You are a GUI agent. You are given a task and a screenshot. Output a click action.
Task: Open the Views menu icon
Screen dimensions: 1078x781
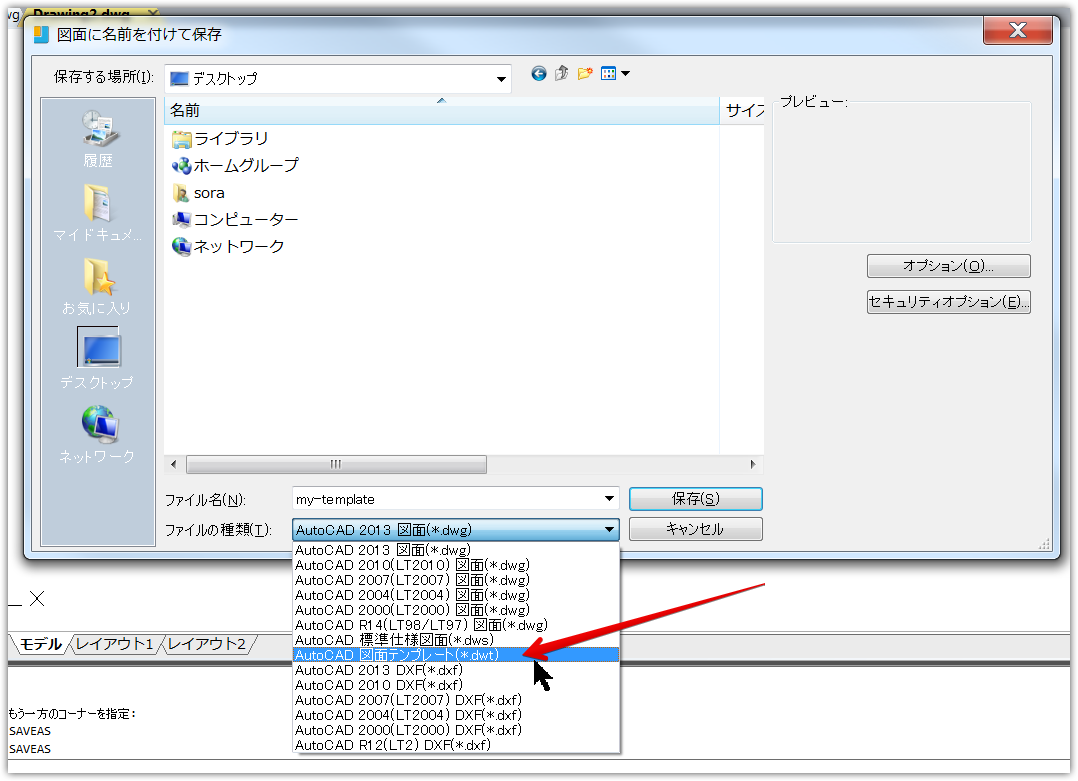coord(608,74)
